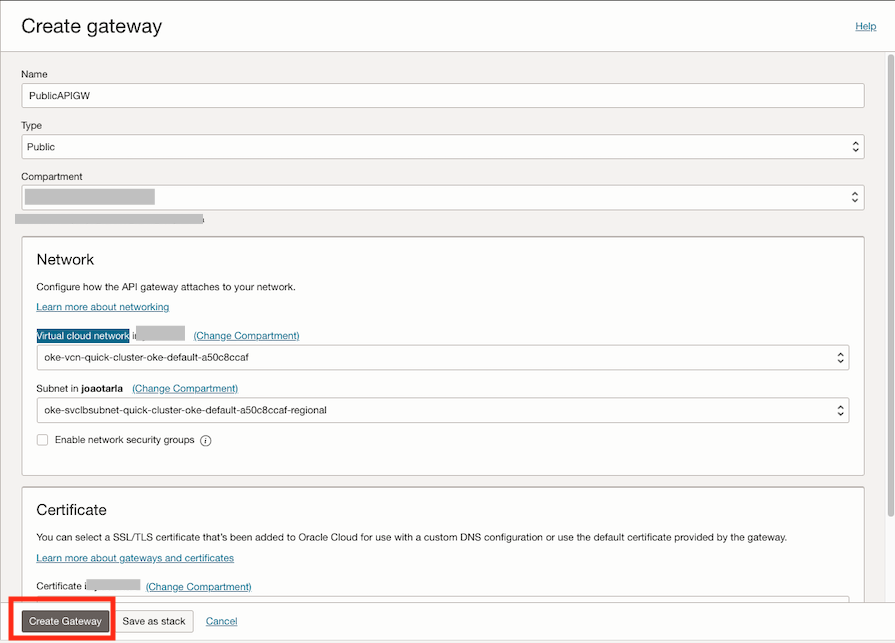Click Change Compartment for virtual cloud network
The height and width of the screenshot is (643, 895).
point(246,336)
